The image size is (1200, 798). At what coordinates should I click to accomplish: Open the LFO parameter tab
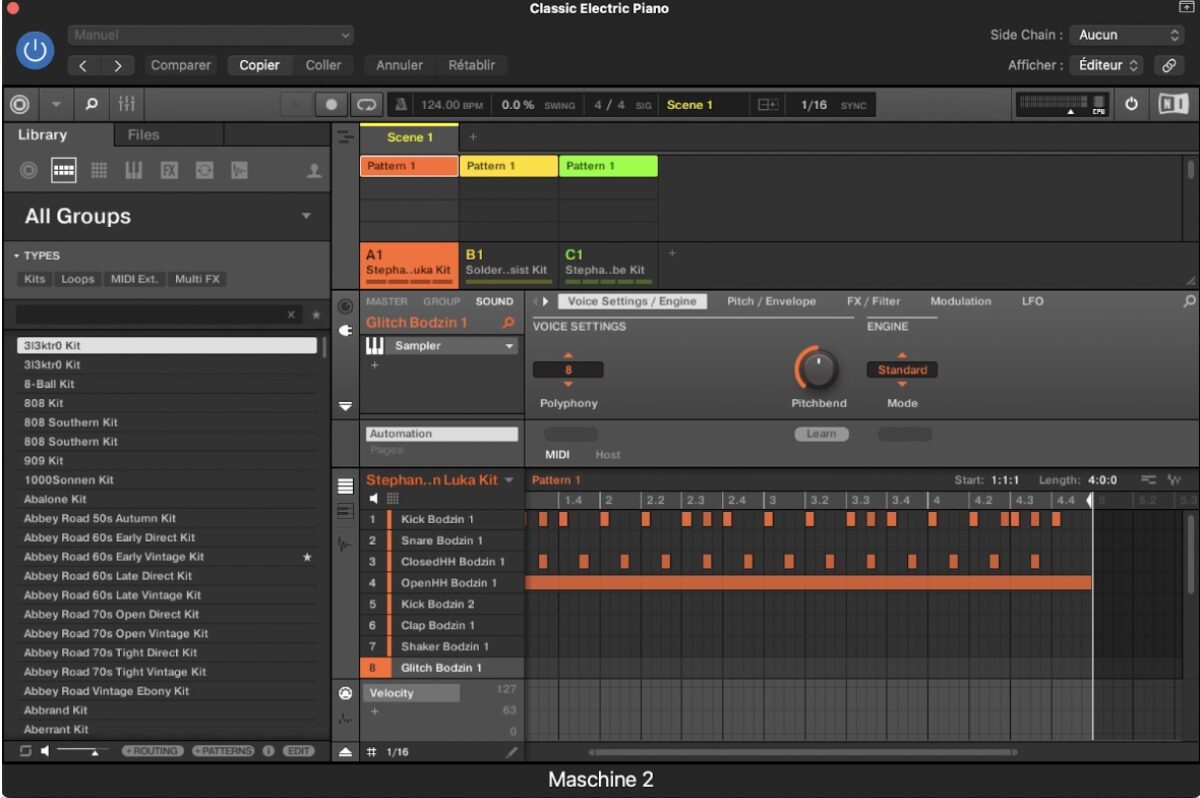click(1032, 301)
